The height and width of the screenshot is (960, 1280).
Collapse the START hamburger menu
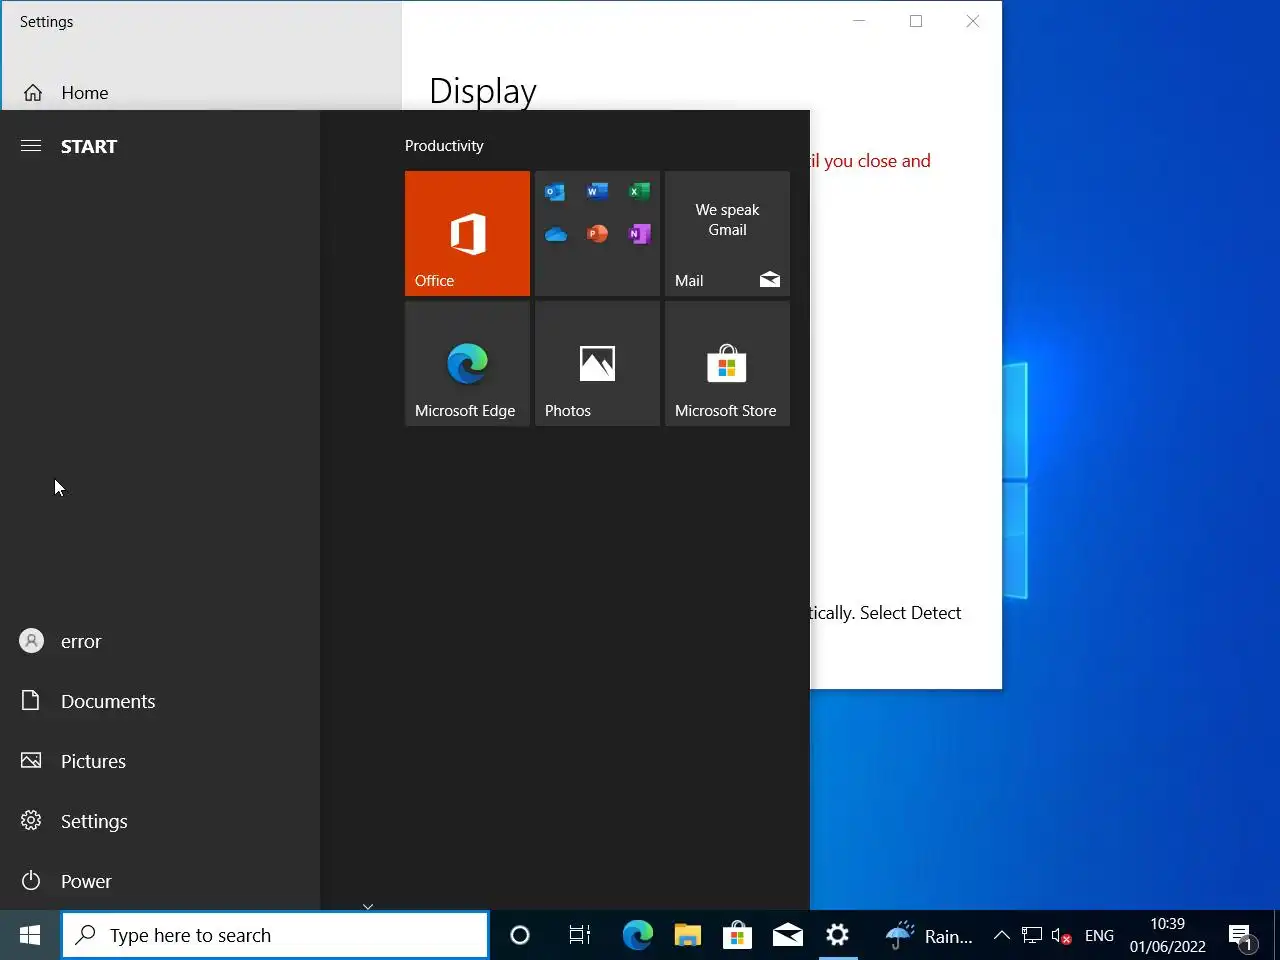click(31, 146)
